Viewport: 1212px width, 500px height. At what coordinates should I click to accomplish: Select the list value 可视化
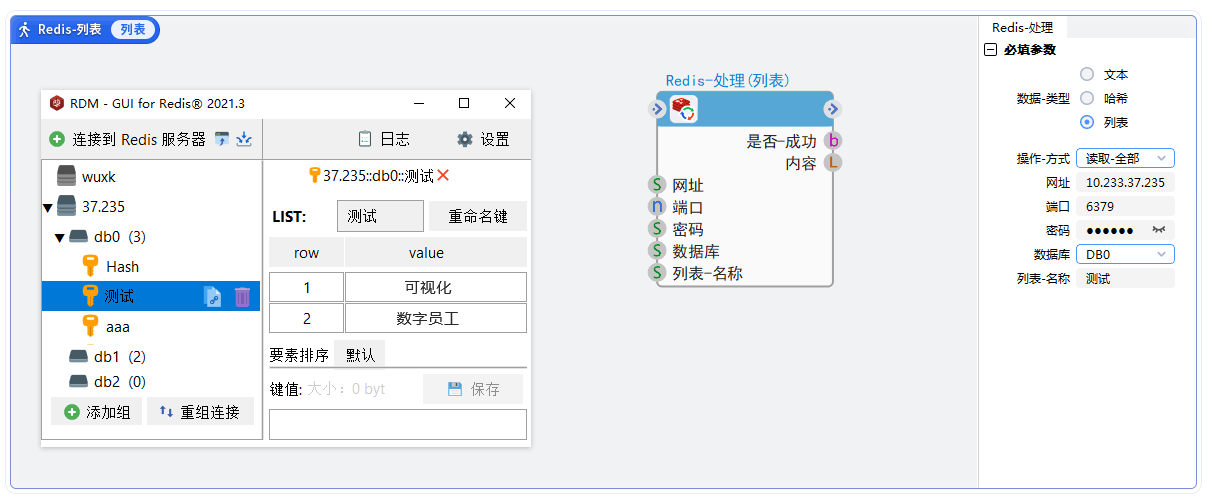(436, 287)
